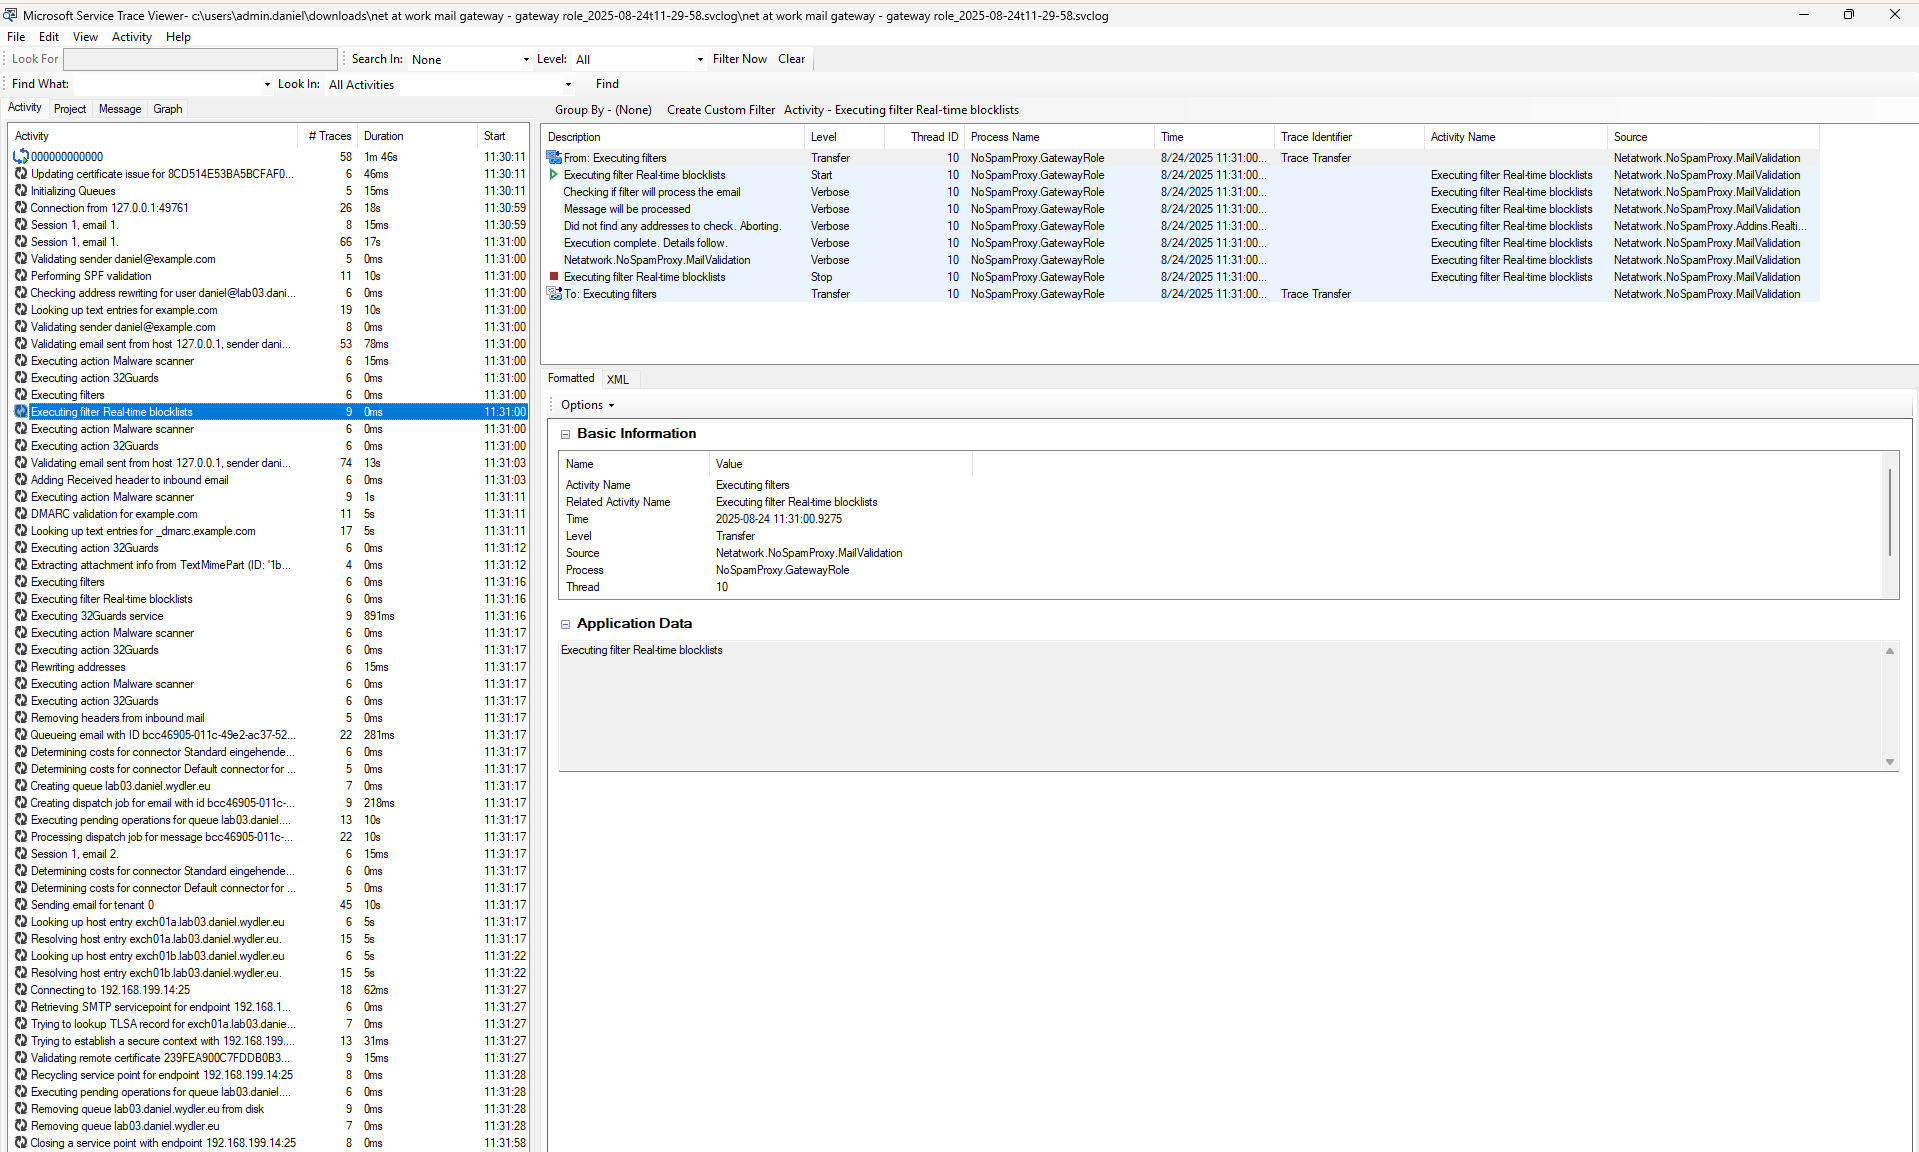Click the icon beside 'Performing SPF validation'

(x=21, y=276)
